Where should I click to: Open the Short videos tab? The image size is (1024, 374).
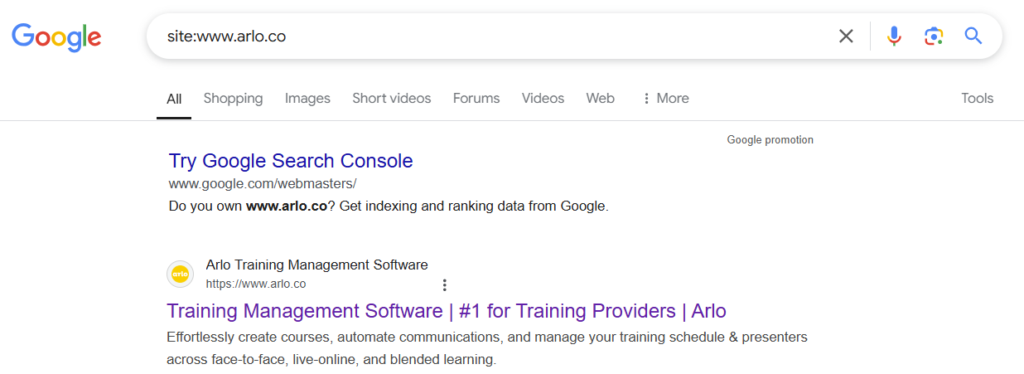[x=392, y=99]
